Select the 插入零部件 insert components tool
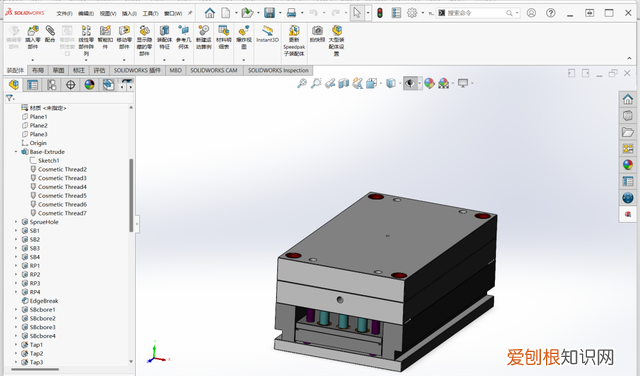 33,37
